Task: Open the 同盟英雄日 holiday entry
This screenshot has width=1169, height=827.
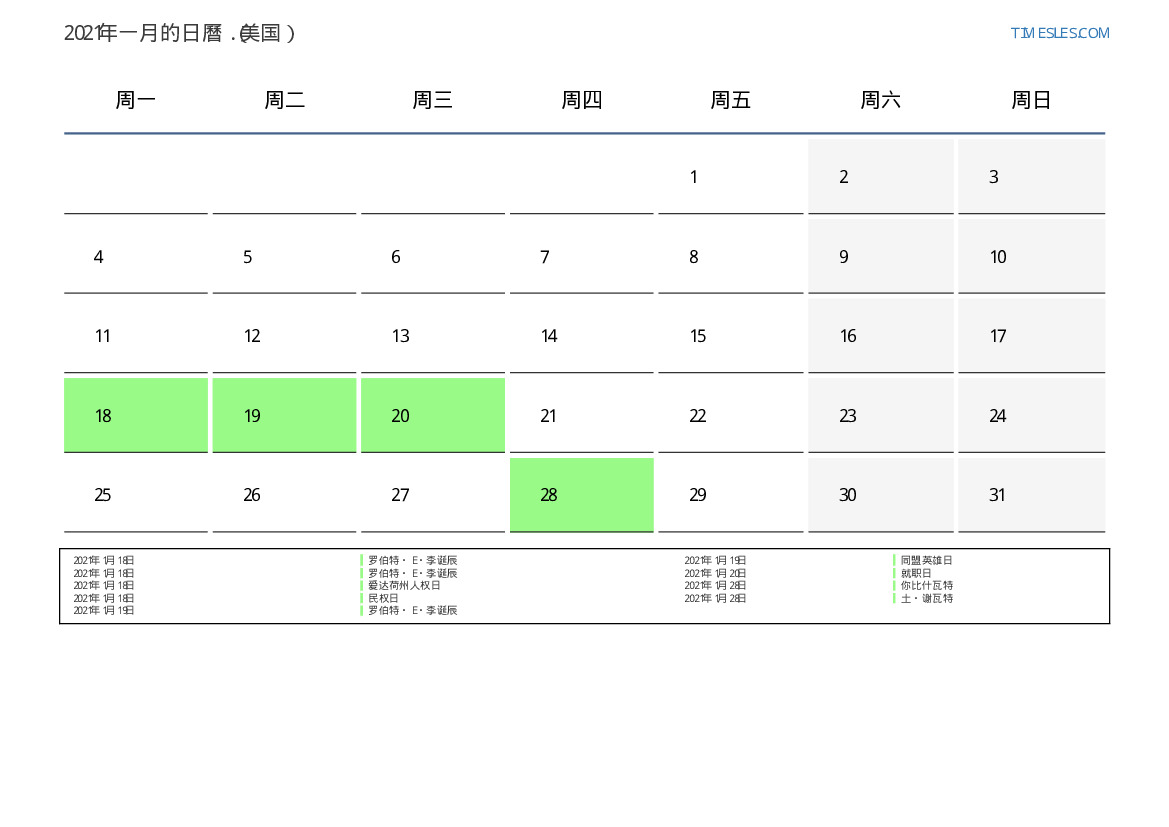Action: click(926, 561)
